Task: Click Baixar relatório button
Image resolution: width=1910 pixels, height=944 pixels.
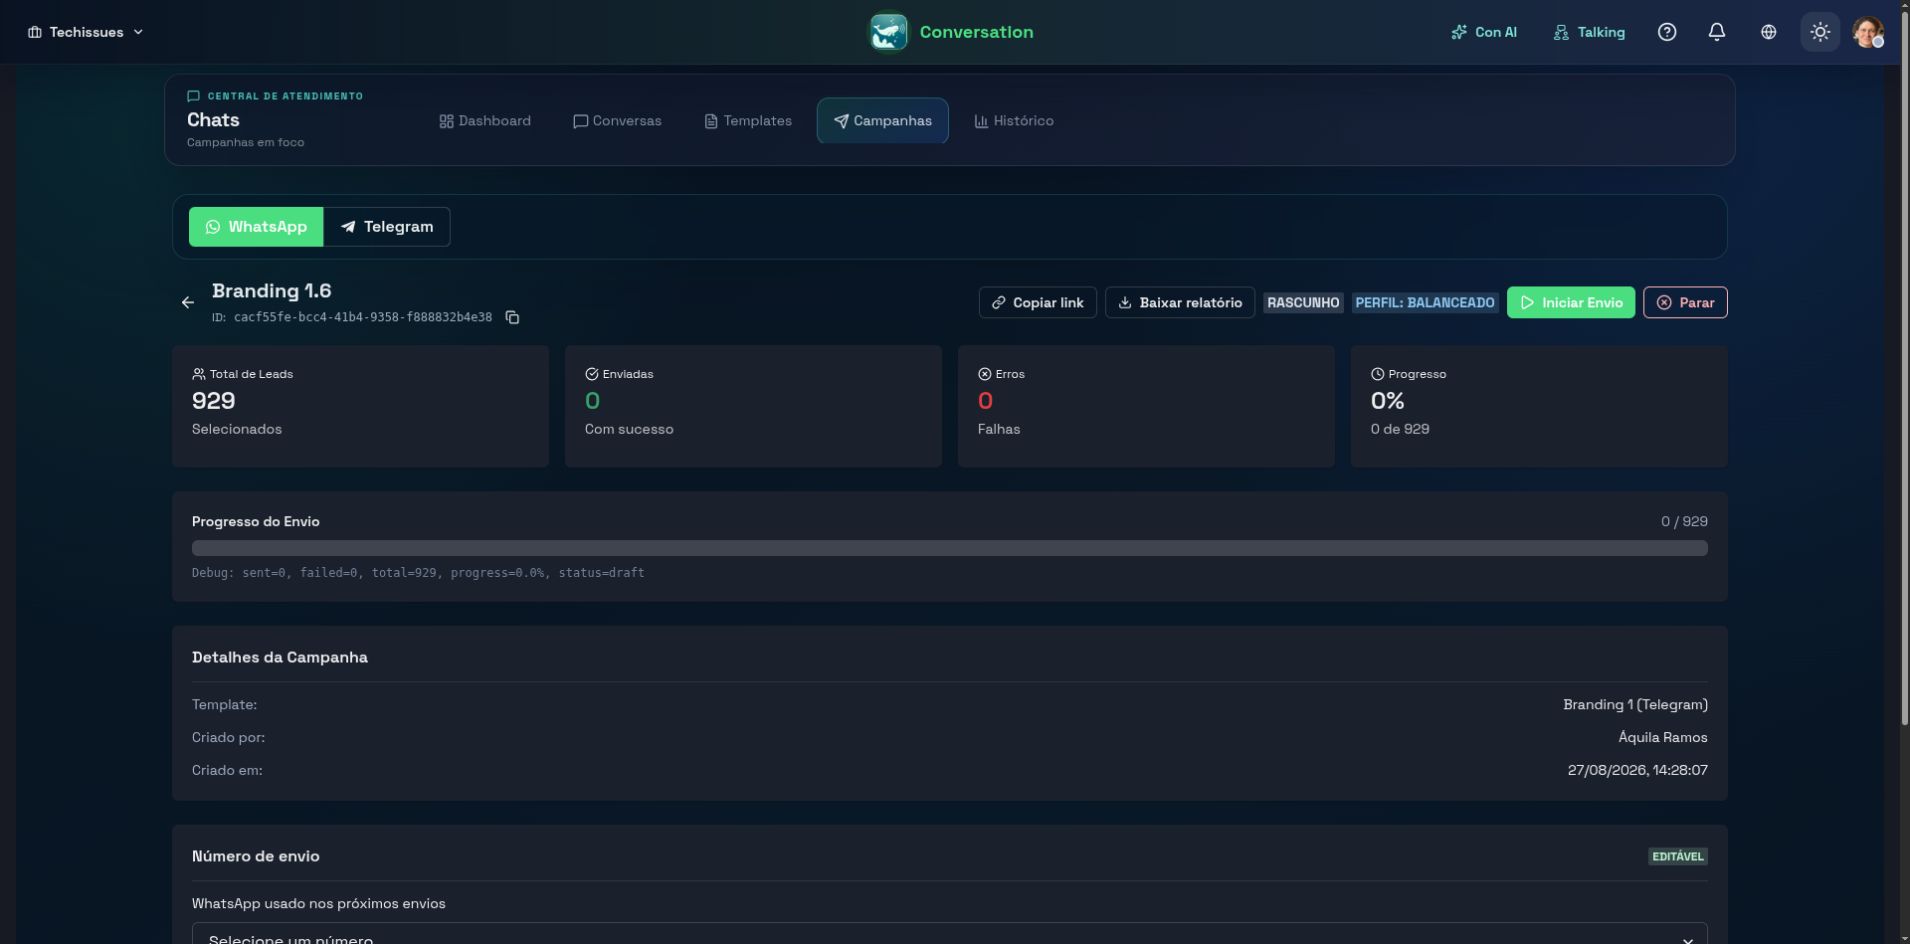Action: tap(1180, 302)
